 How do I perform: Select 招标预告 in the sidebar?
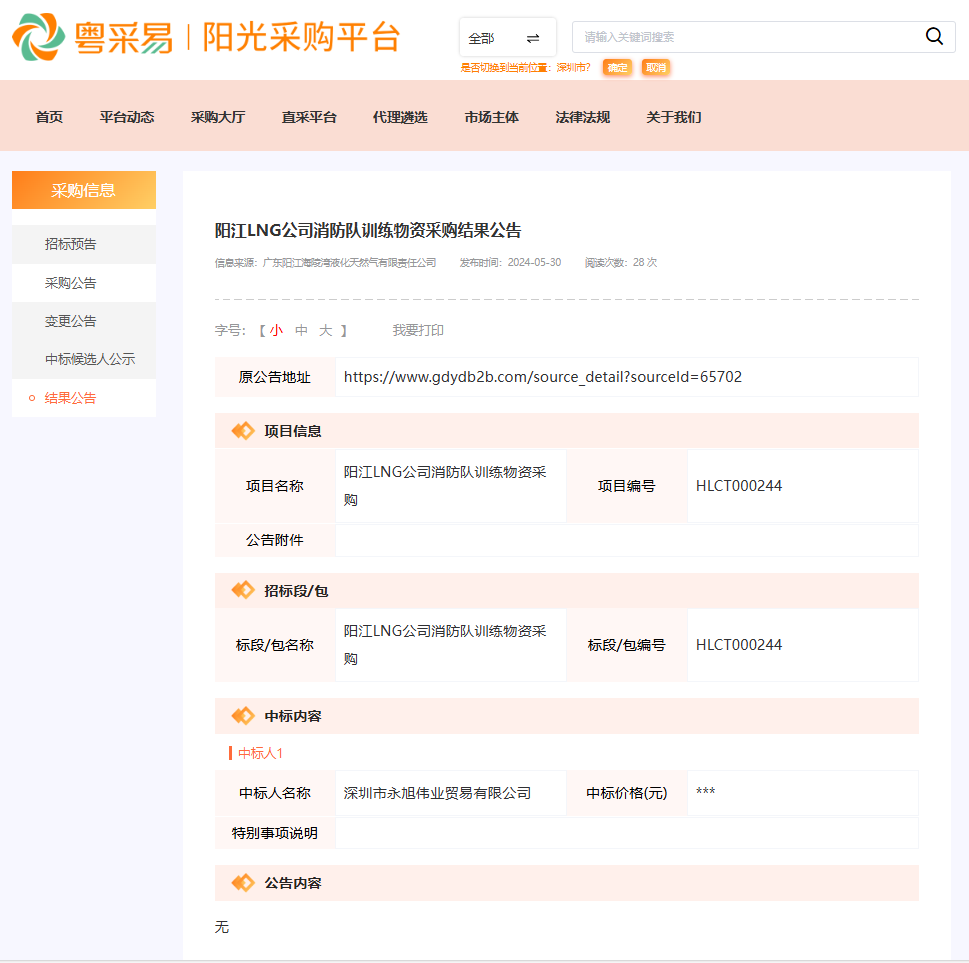71,244
